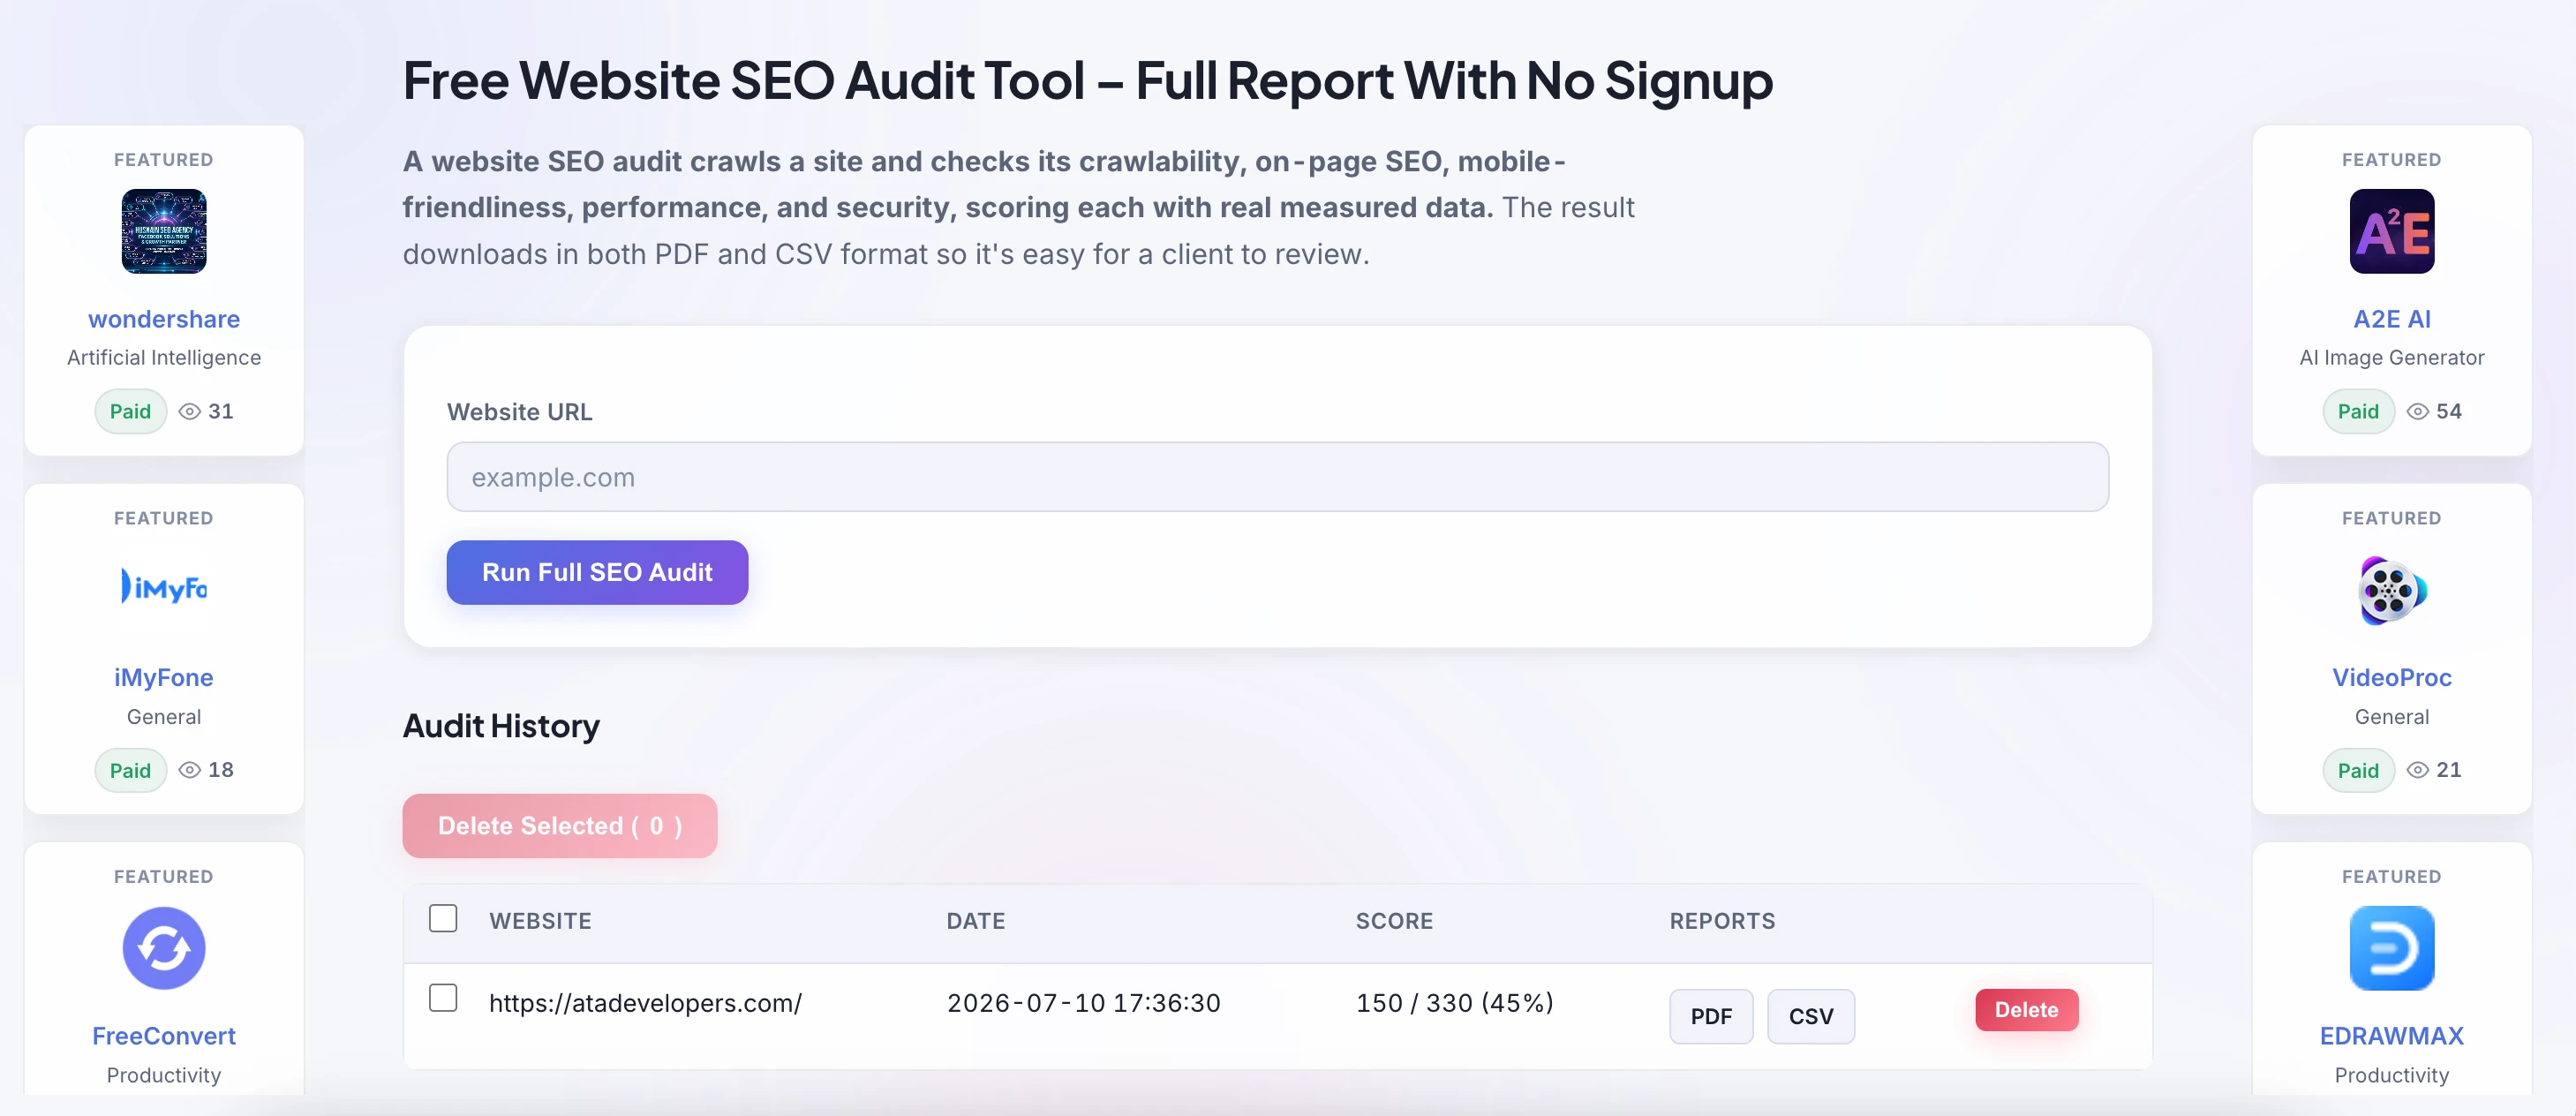Click the iMyFone logo image

[x=164, y=589]
